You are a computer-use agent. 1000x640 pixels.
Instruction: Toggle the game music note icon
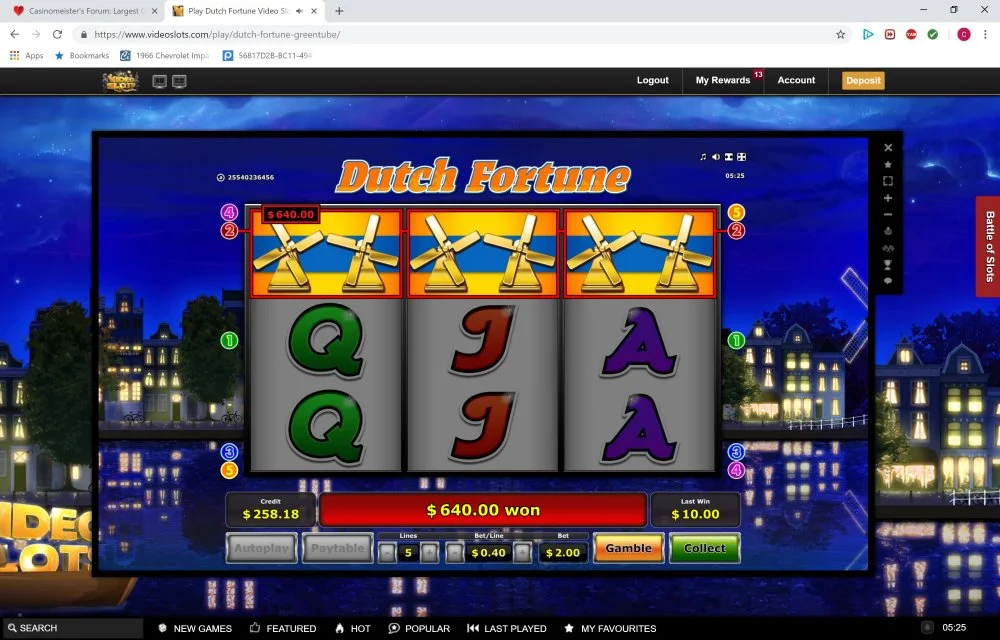pyautogui.click(x=703, y=157)
